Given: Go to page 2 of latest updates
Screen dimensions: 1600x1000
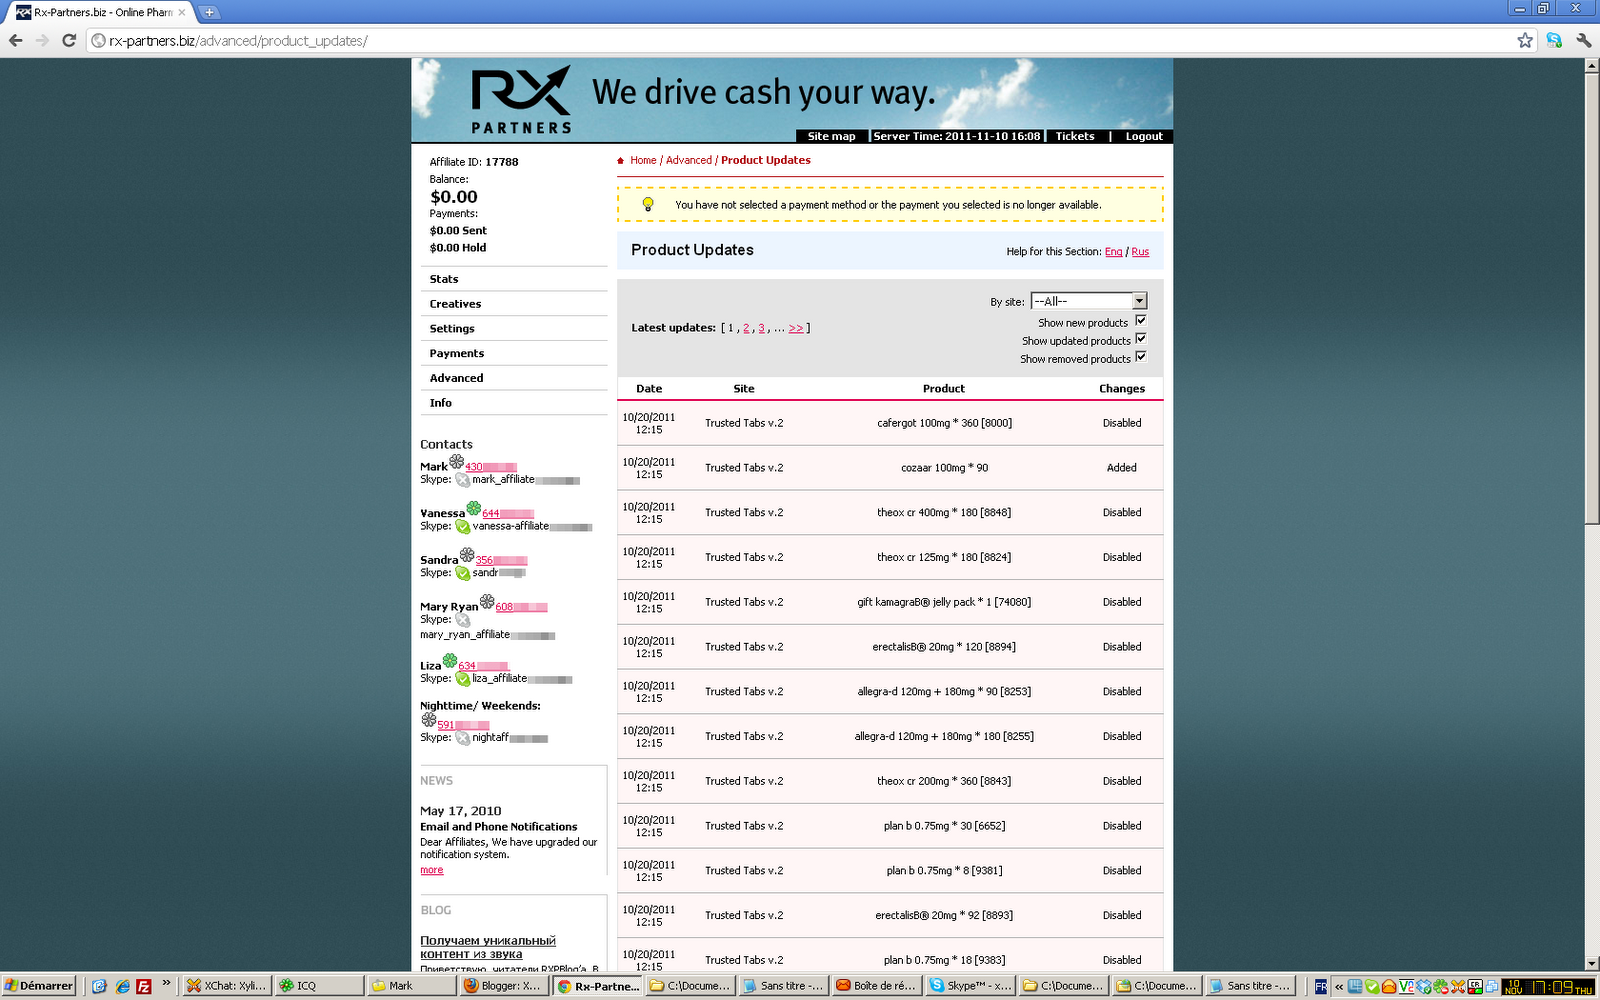Looking at the screenshot, I should tap(746, 328).
